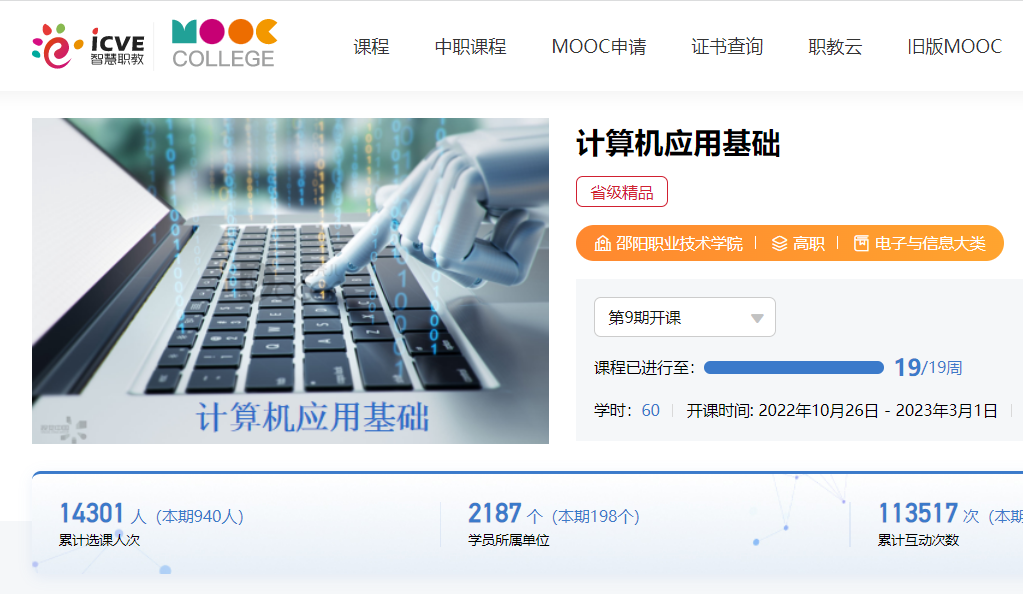Switch to 旧版MOOC

pos(954,46)
